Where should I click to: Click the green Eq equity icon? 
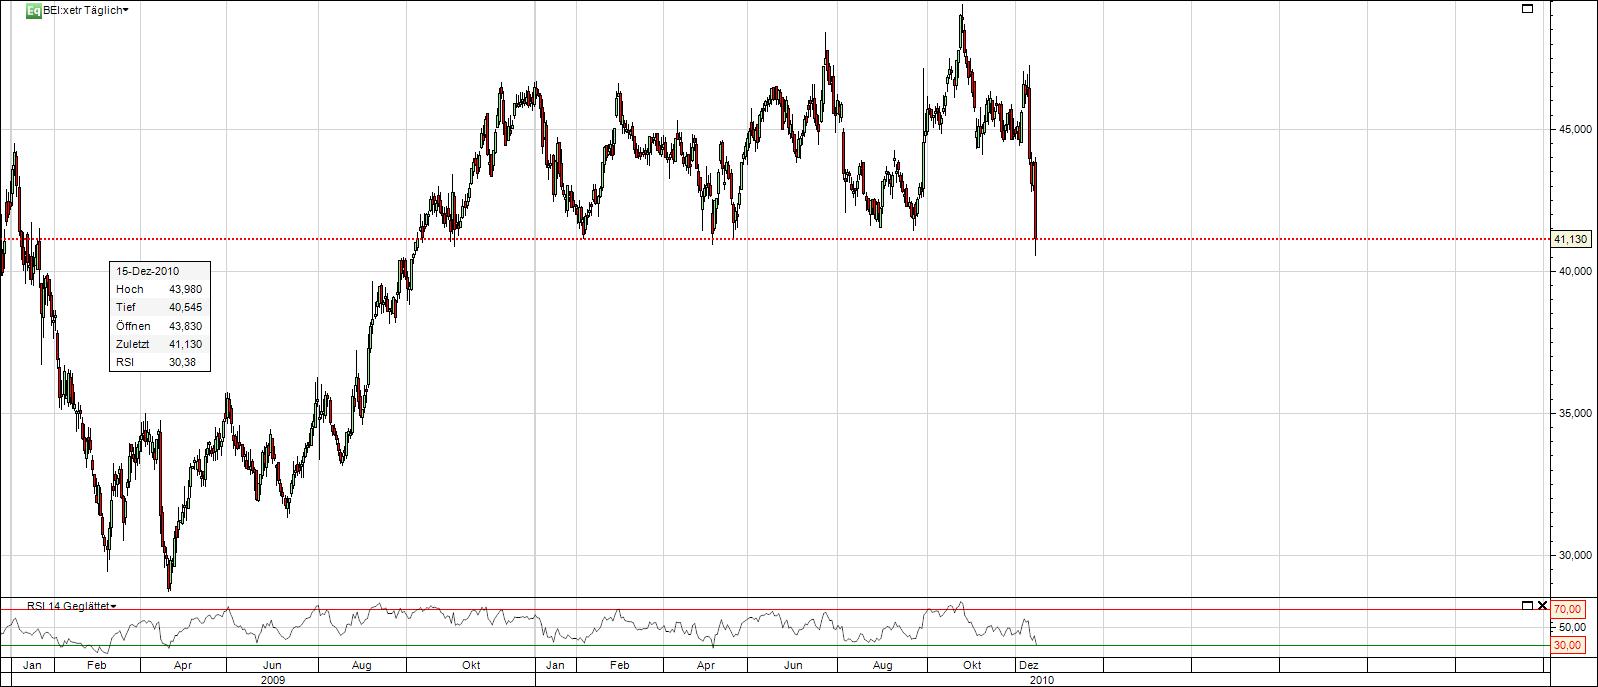coord(33,10)
